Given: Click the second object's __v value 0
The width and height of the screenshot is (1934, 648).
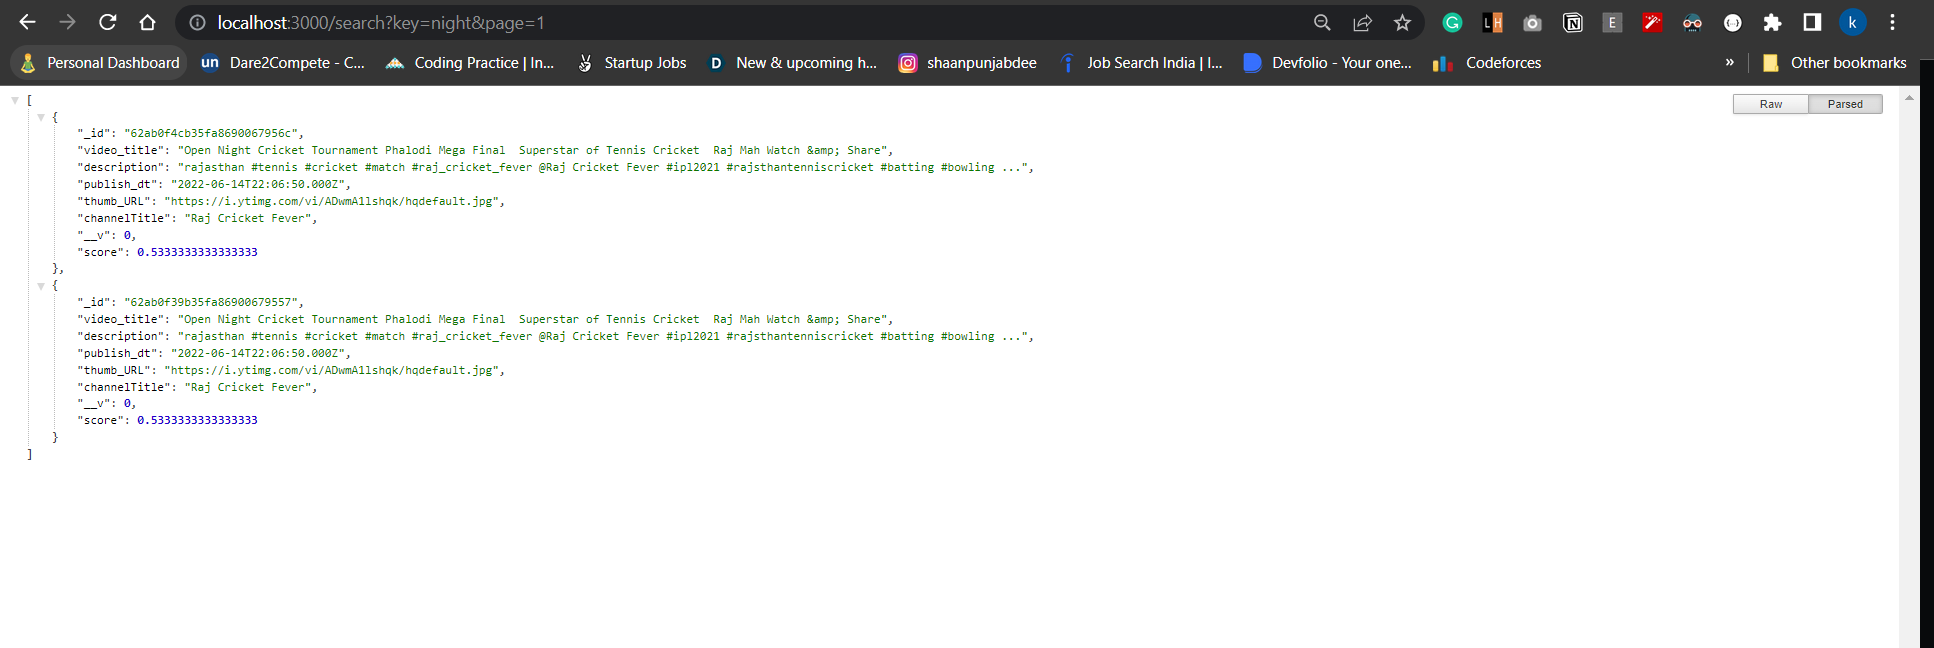Looking at the screenshot, I should click(127, 404).
